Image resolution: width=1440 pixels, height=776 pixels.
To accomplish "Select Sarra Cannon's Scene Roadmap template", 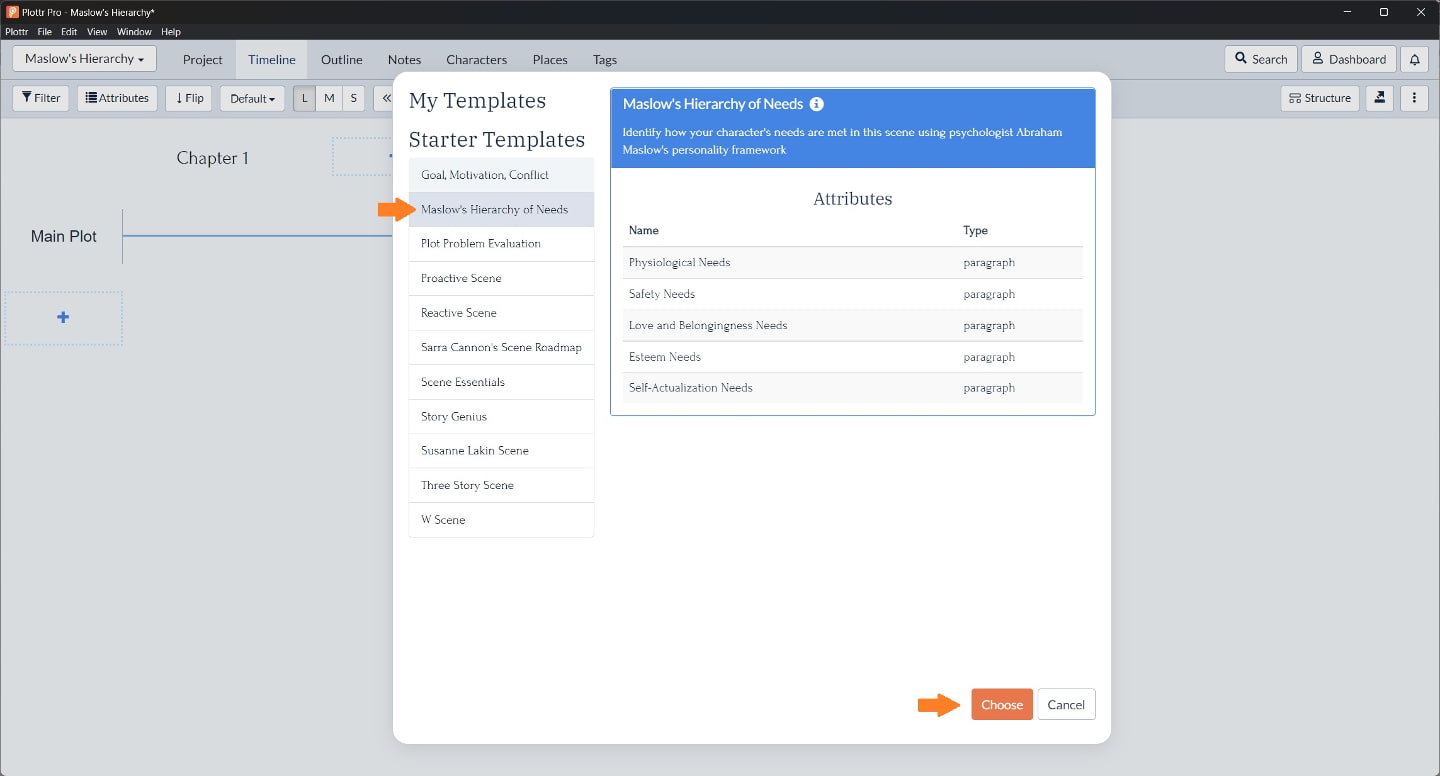I will pyautogui.click(x=501, y=347).
